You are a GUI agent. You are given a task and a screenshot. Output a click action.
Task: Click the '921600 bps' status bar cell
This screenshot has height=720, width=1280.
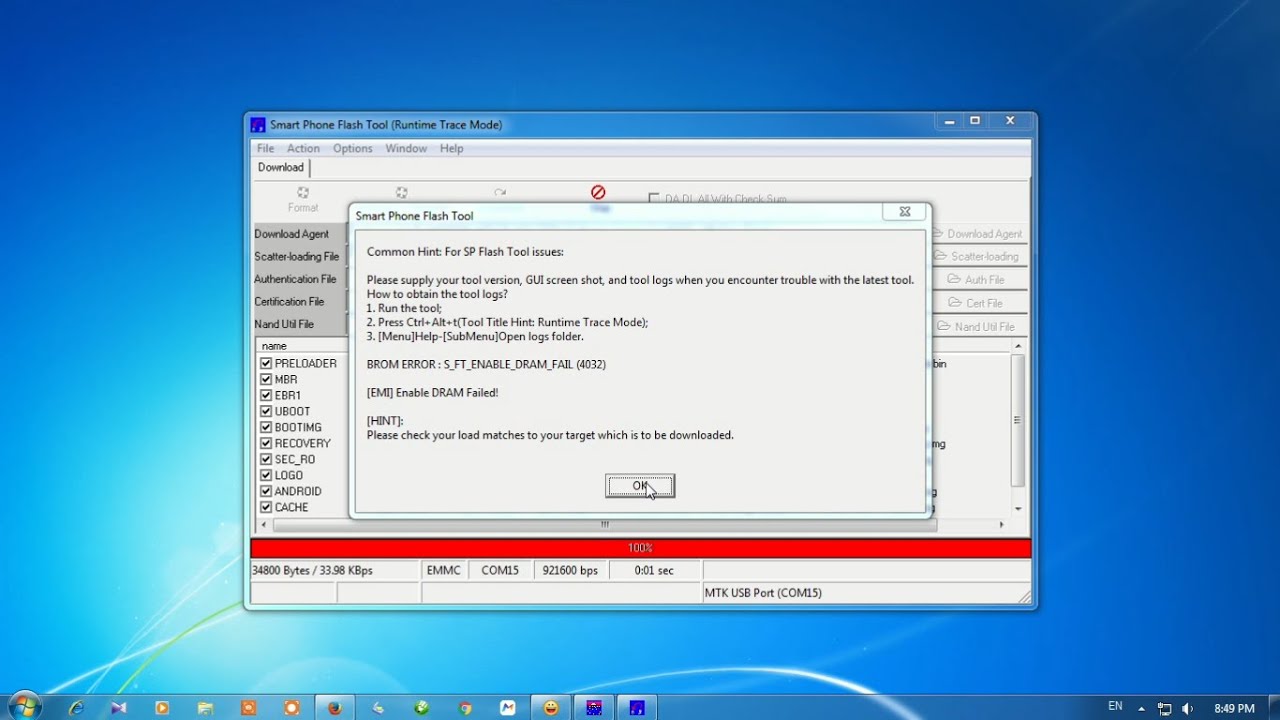570,570
